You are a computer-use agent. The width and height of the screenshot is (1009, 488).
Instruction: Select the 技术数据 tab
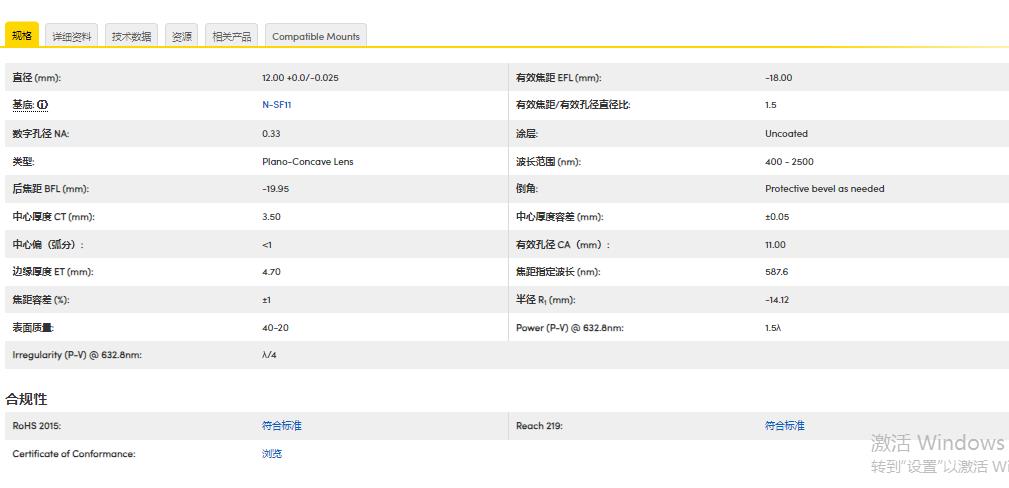coord(131,36)
